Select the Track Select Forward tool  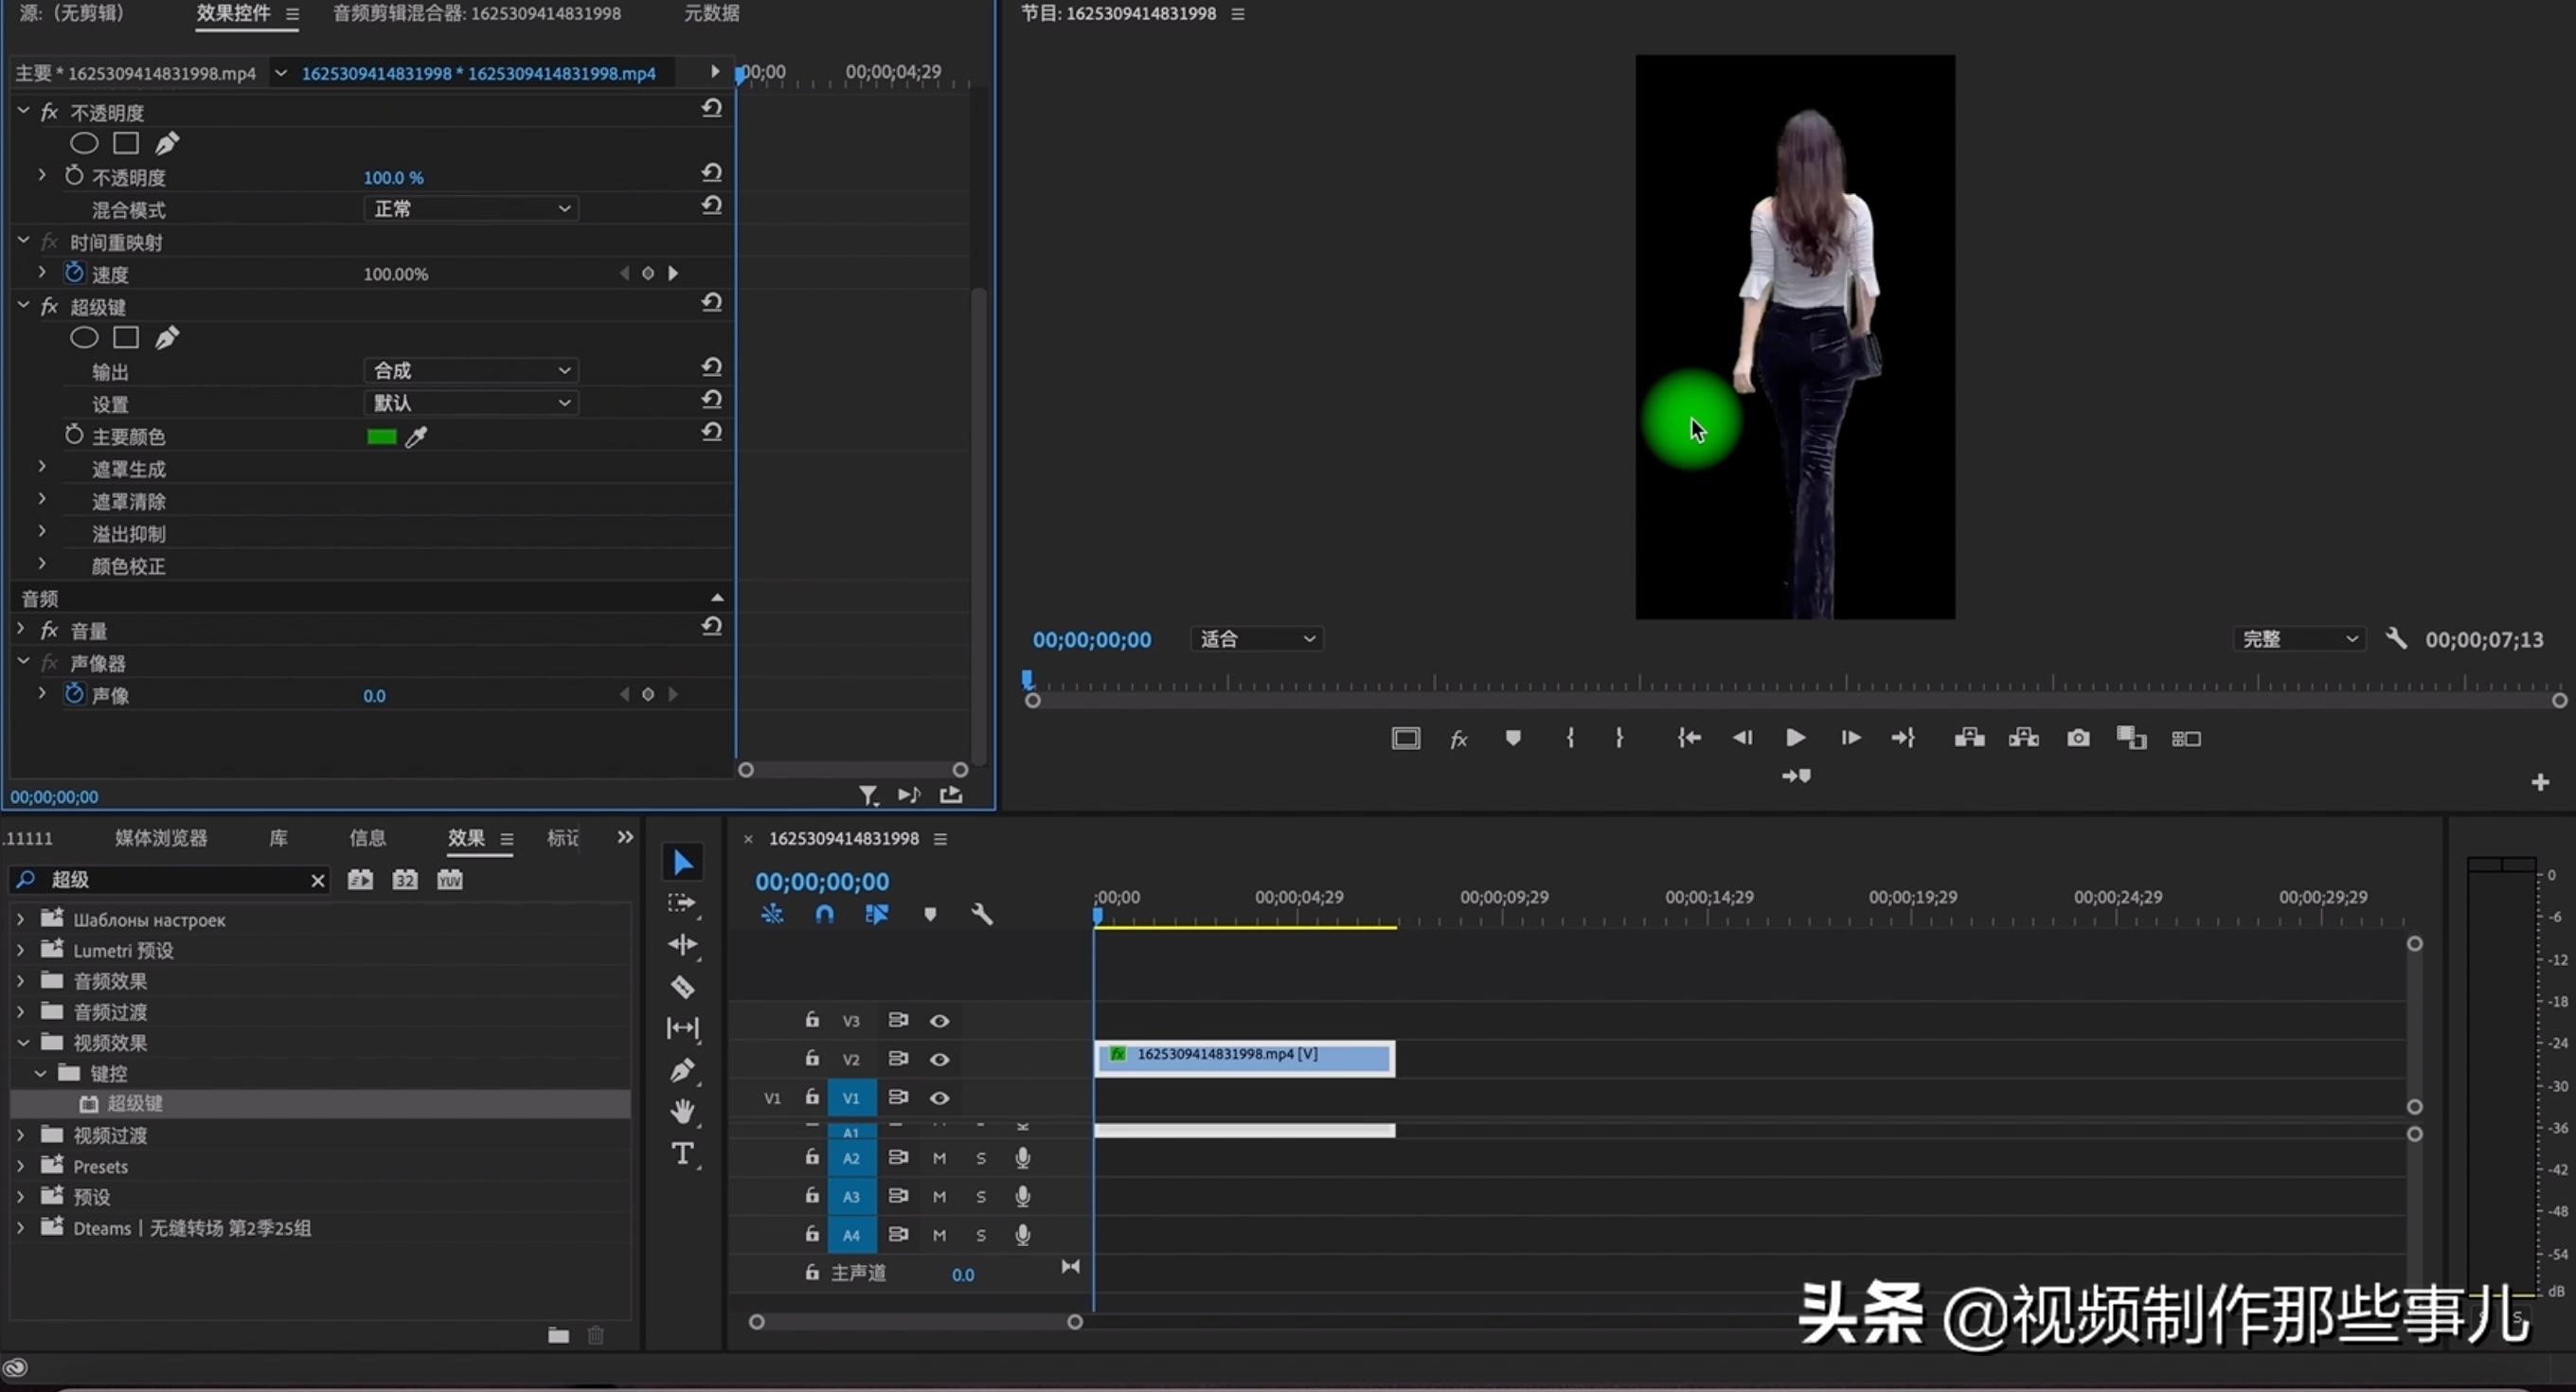pyautogui.click(x=683, y=903)
